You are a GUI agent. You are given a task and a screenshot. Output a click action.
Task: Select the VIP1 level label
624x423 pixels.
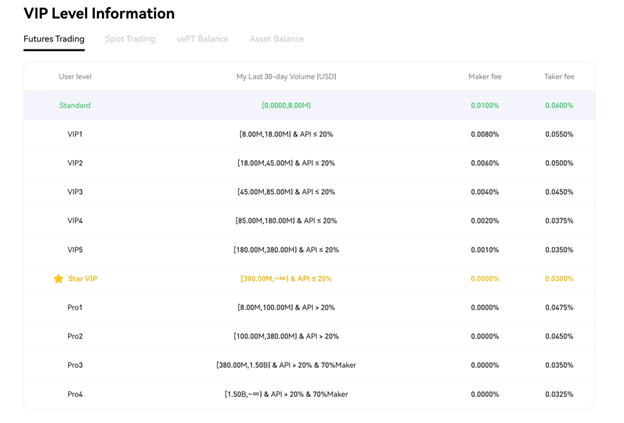point(75,134)
